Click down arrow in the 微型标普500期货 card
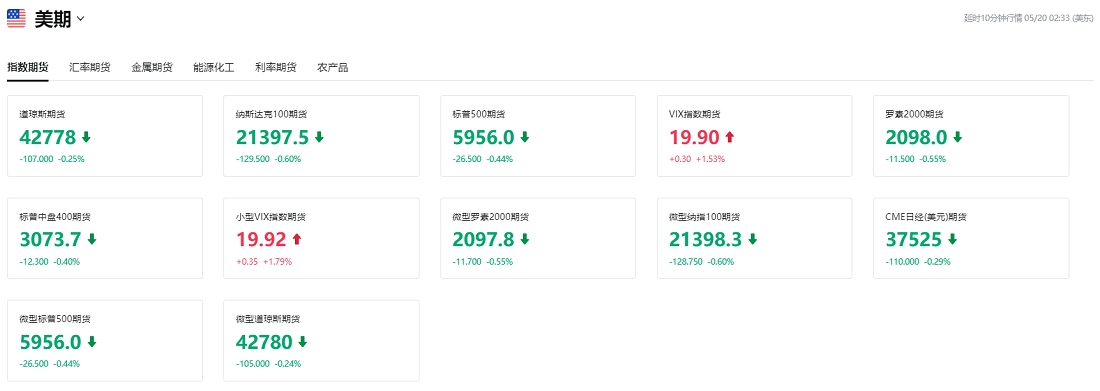The height and width of the screenshot is (391, 1100). (x=92, y=342)
